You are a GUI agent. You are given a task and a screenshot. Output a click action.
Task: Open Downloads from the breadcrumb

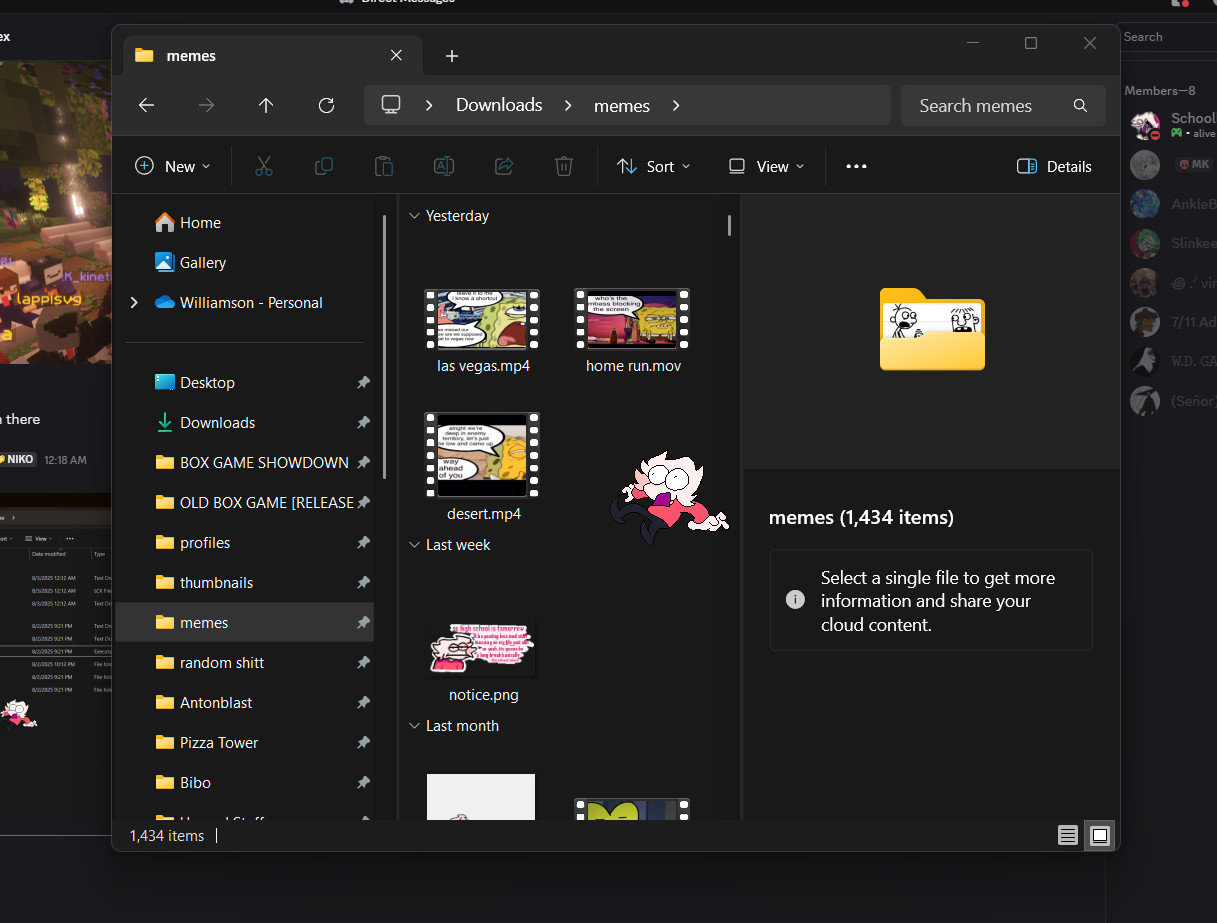[498, 105]
